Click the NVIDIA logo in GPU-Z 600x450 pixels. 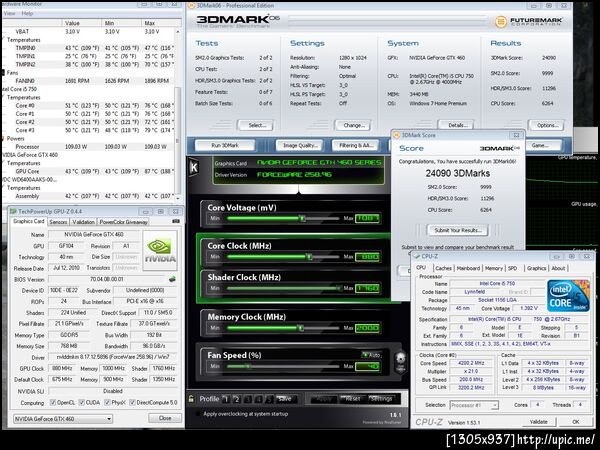pos(160,250)
